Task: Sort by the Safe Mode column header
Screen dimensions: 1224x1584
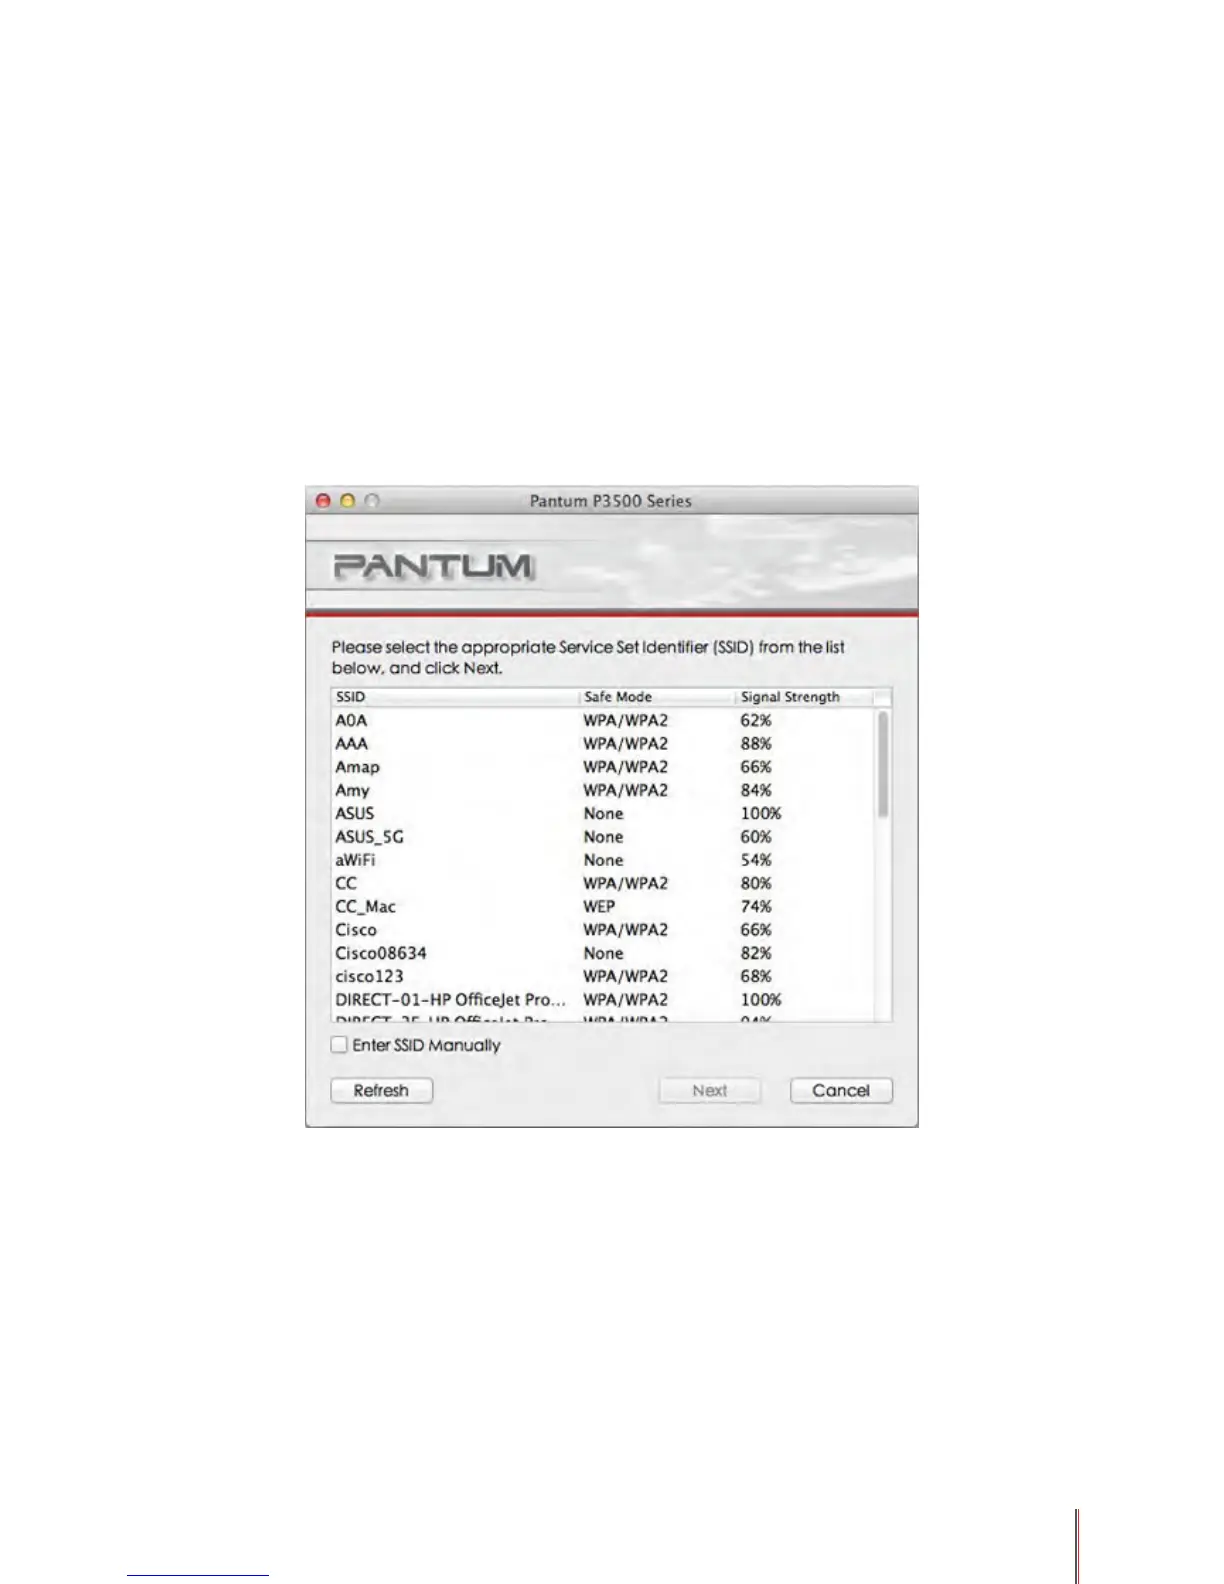Action: click(658, 697)
